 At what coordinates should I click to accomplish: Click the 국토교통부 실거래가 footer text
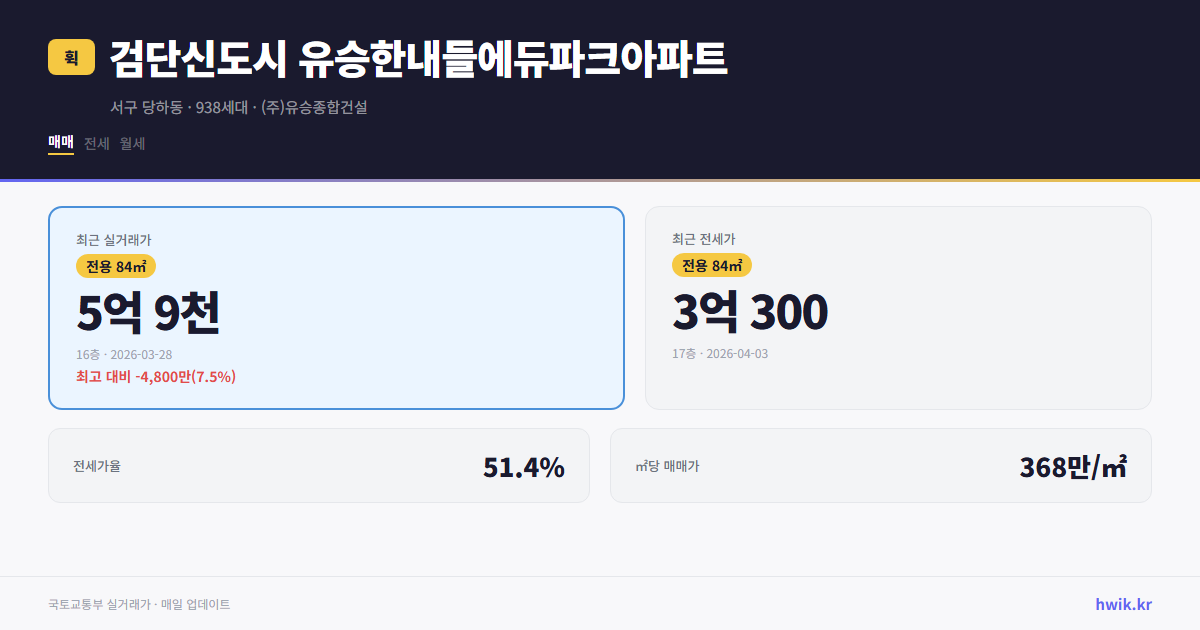[x=137, y=604]
